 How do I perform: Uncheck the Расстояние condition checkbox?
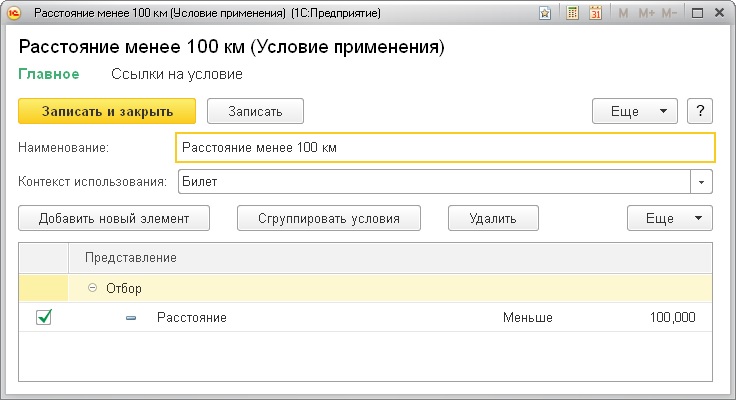tap(44, 317)
